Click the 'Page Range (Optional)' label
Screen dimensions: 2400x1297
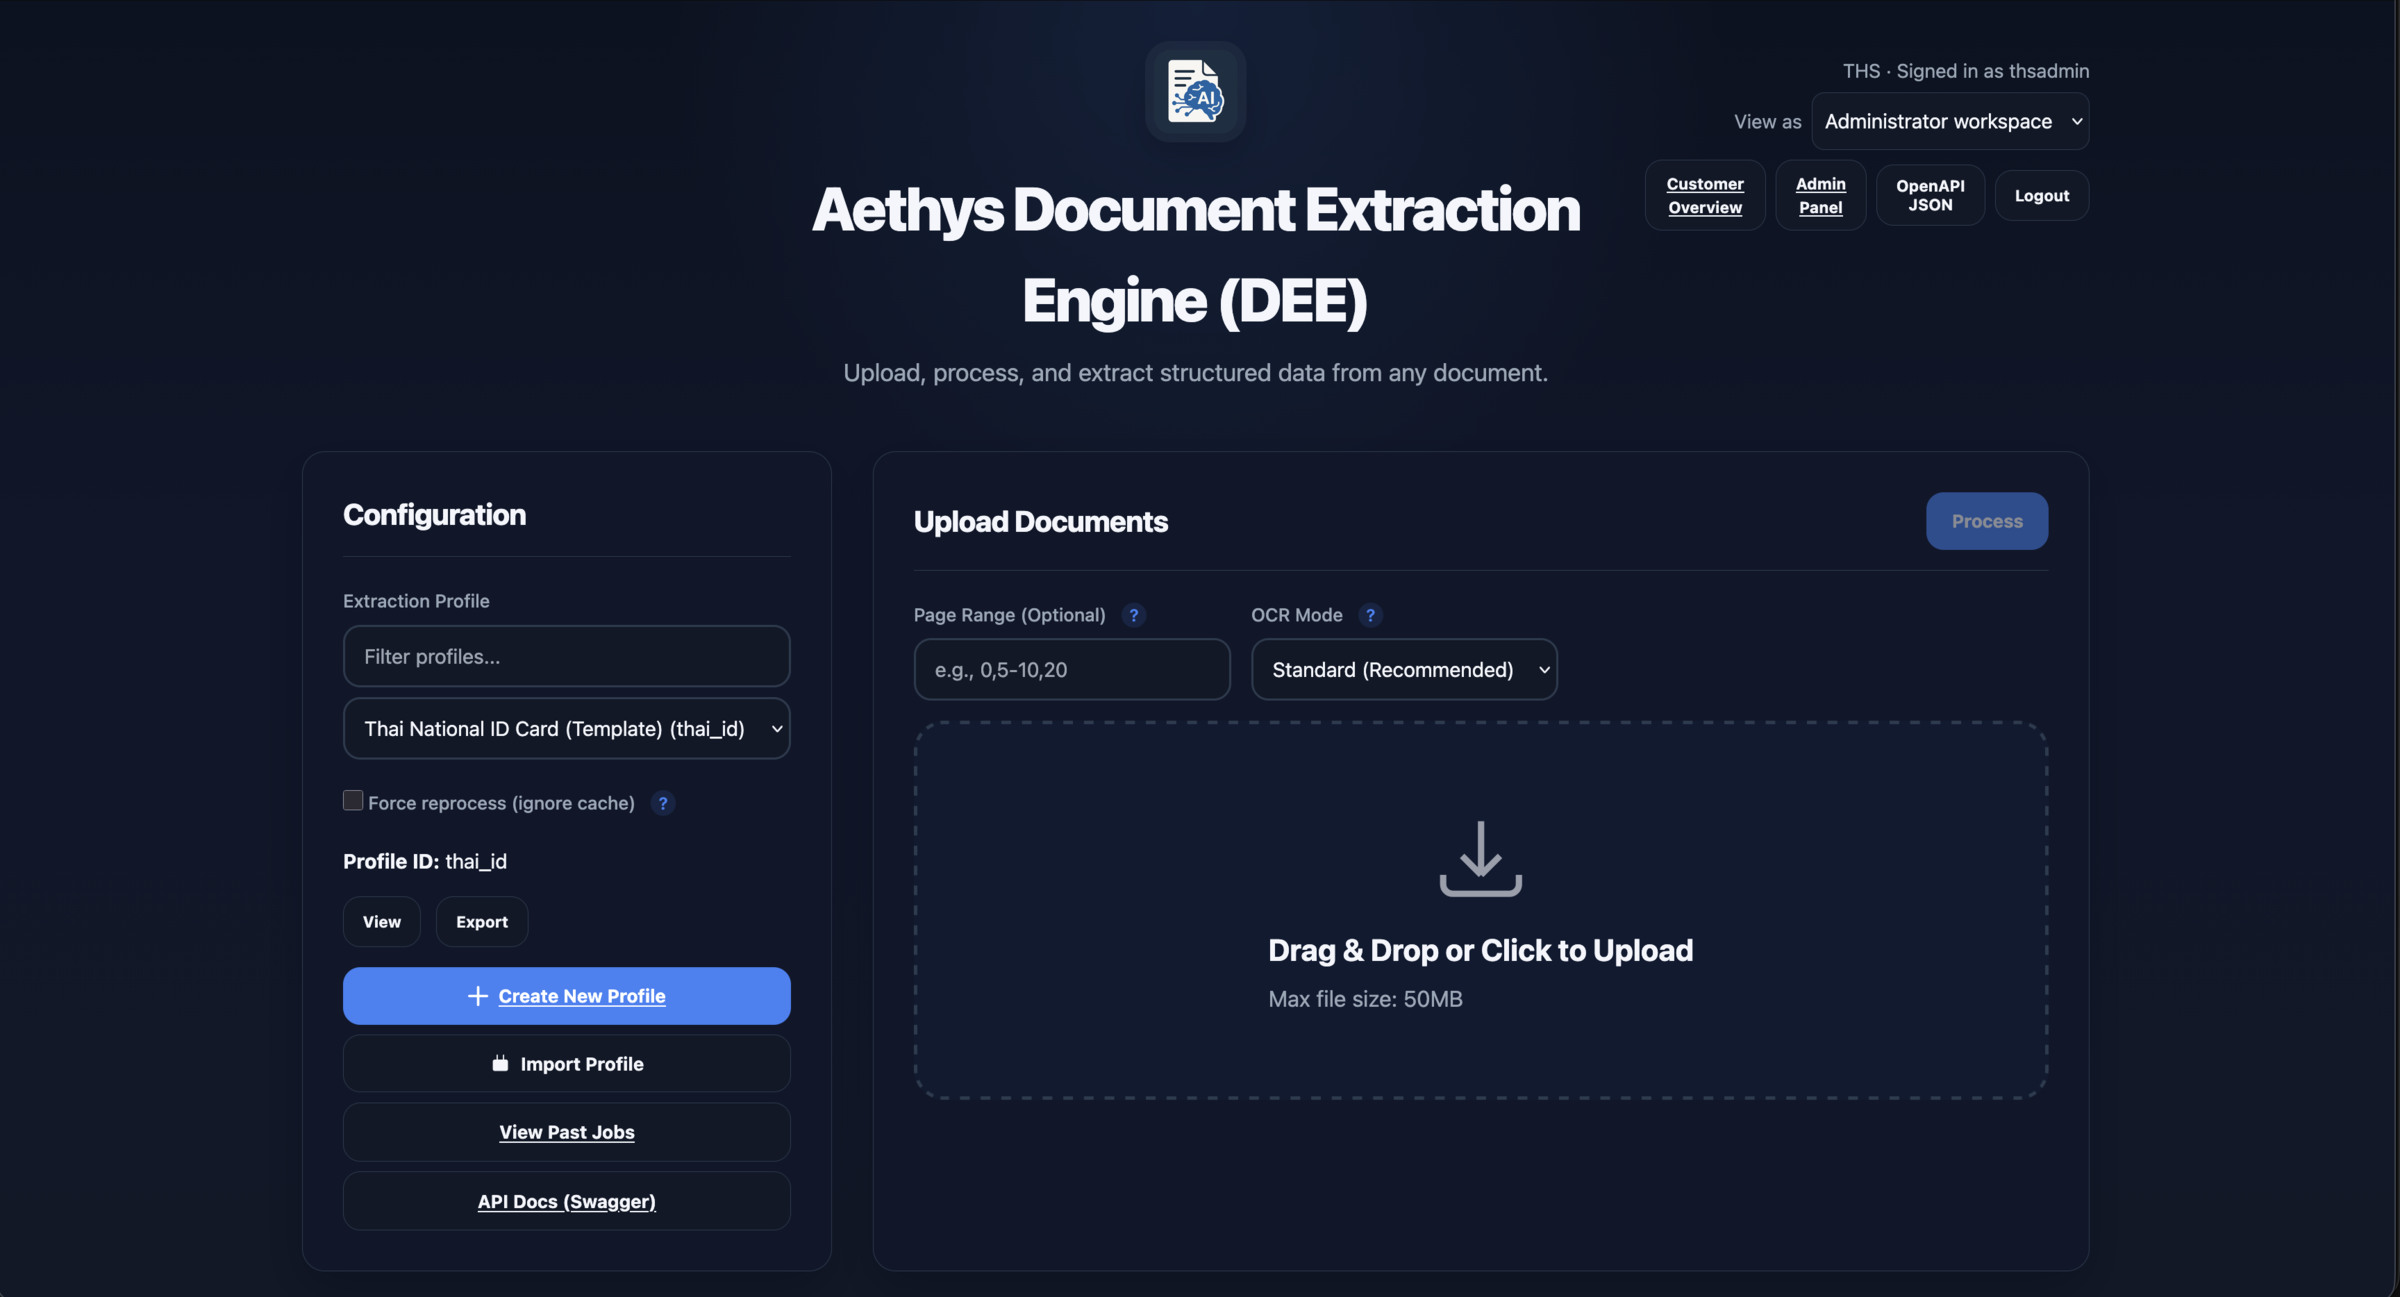tap(1009, 615)
